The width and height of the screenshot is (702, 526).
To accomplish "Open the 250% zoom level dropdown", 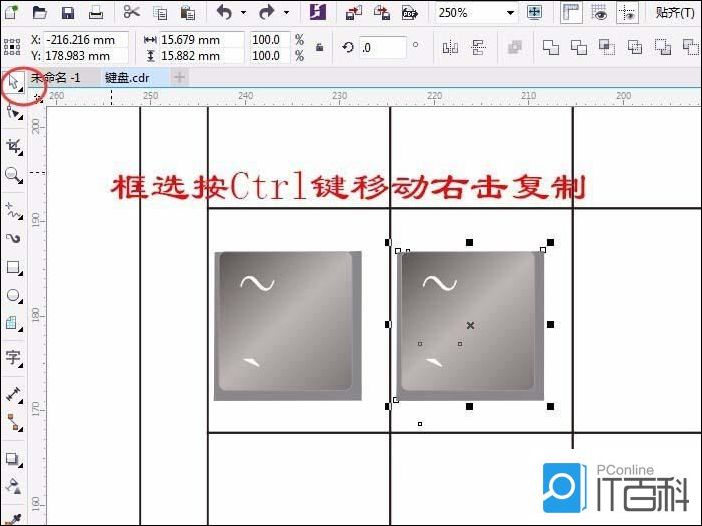I will click(510, 13).
